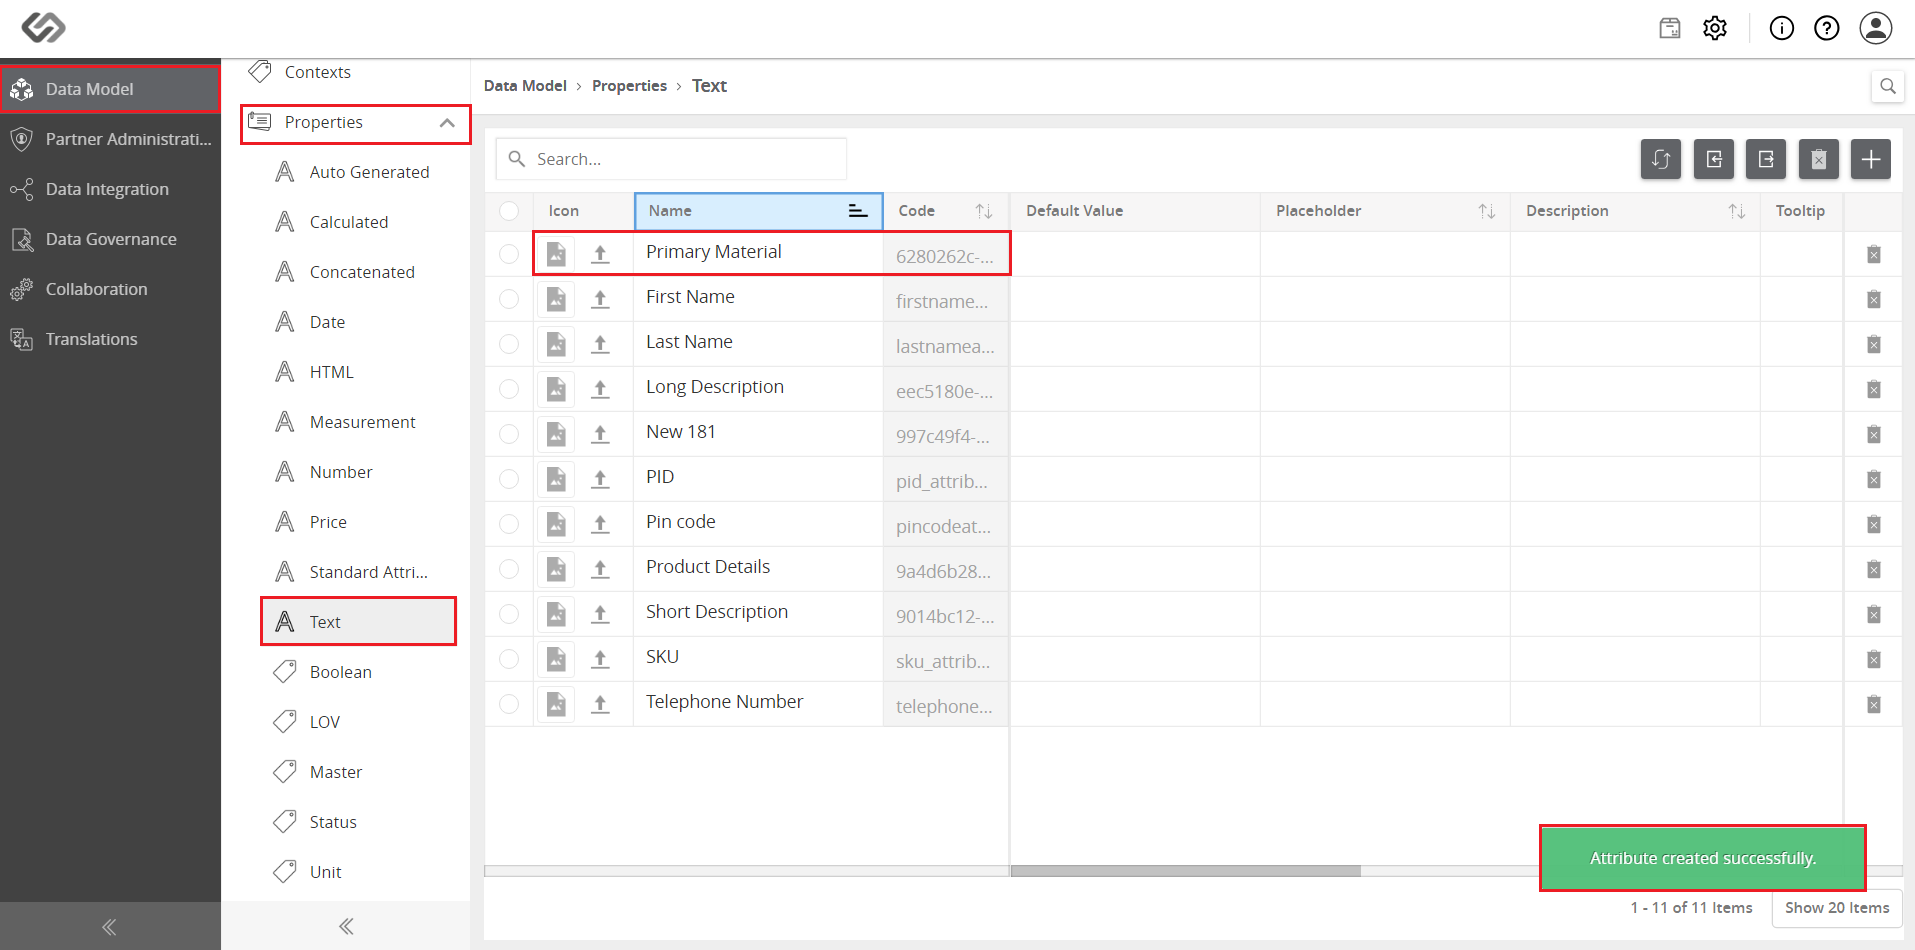1915x950 pixels.
Task: Select the Boolean tag type
Action: (359, 672)
